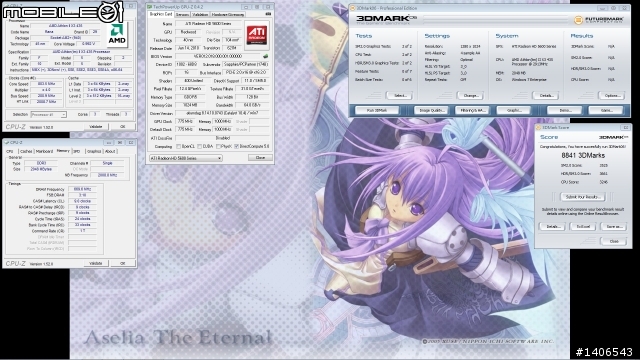
Task: Click the Driver Version field in GPU-Z
Action: (x=223, y=113)
